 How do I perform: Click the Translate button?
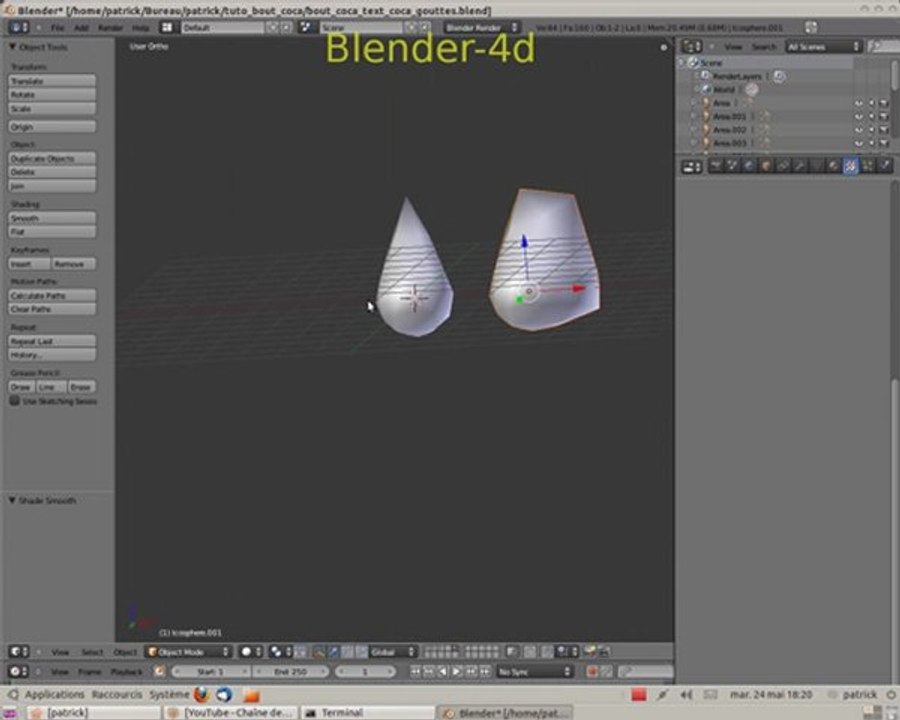(52, 81)
